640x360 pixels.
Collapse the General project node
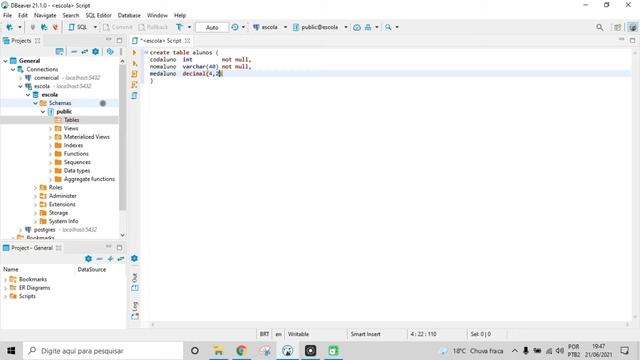[5, 61]
